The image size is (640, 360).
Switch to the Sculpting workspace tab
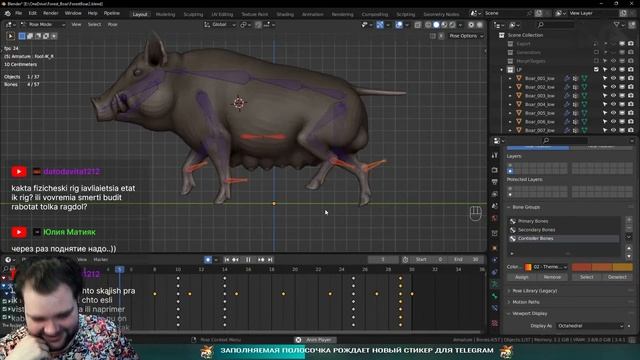click(193, 14)
